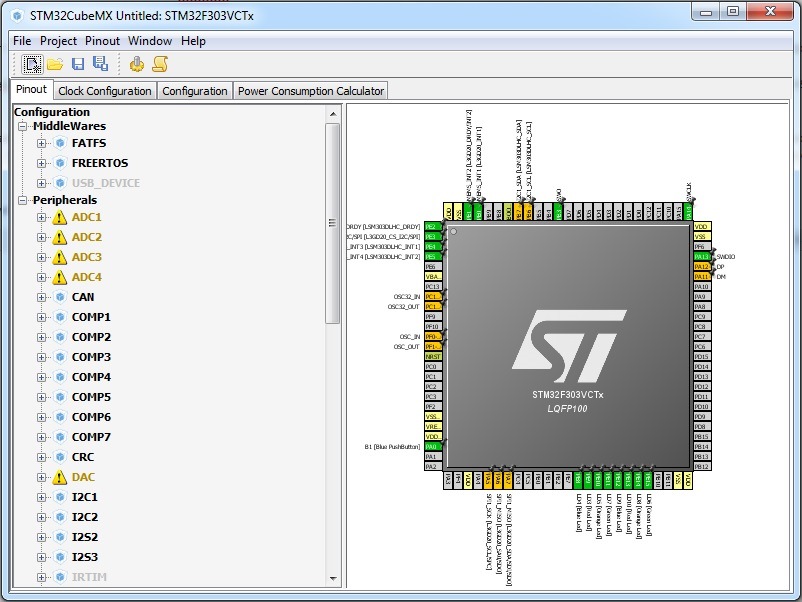Click the cube icon next to FATFS

[59, 143]
